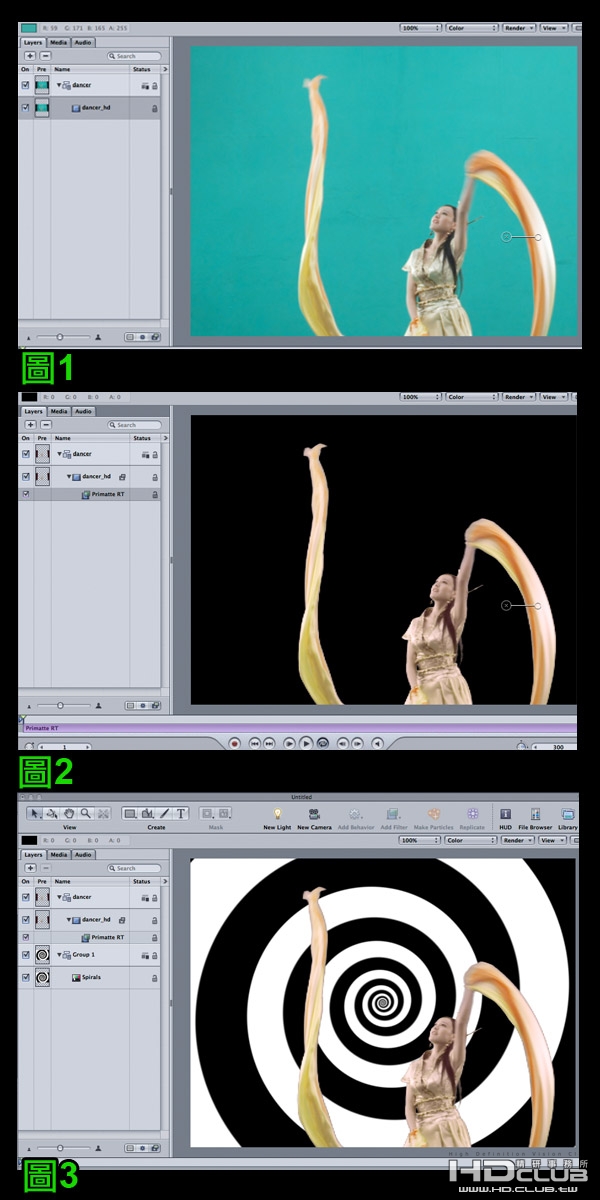Open View dropdown in black-background window
Screen dimensions: 600x1200
tap(553, 397)
